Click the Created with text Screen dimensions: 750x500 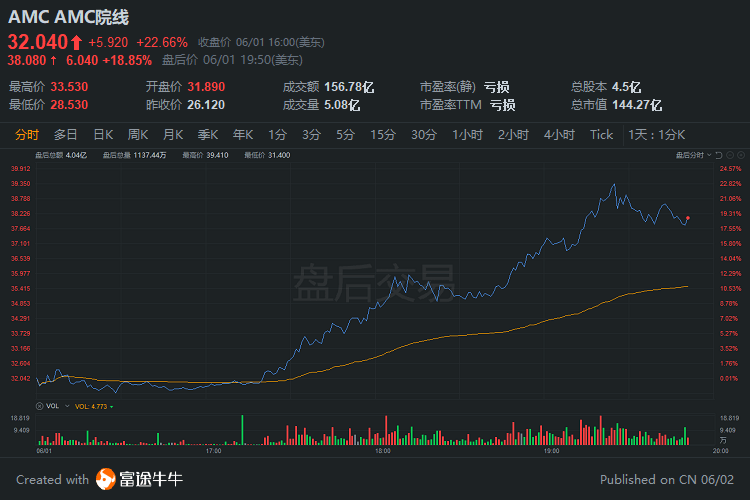(53, 479)
